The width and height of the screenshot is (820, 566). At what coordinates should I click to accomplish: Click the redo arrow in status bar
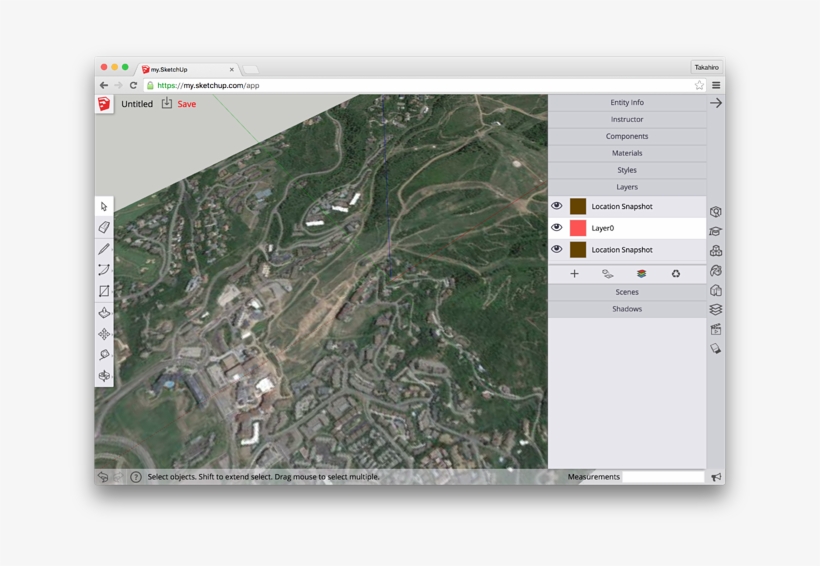coord(118,477)
